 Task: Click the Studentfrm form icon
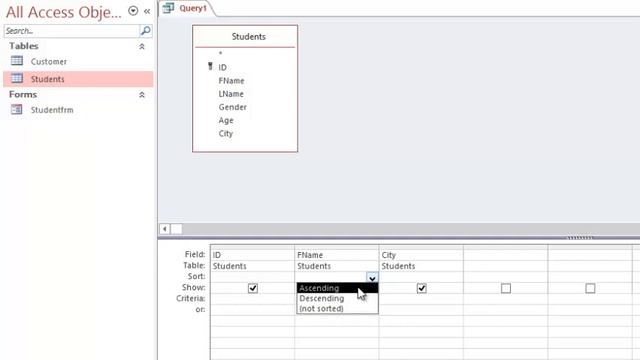(x=17, y=109)
